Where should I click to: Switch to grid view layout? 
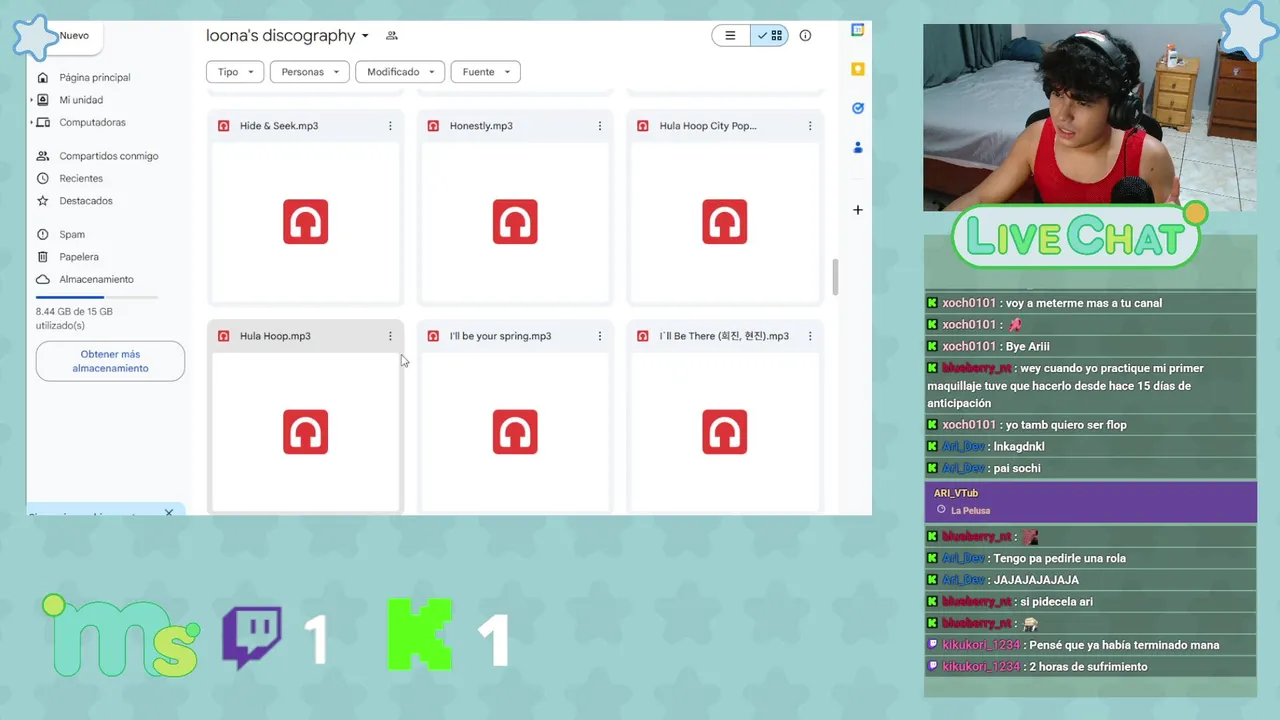[770, 35]
